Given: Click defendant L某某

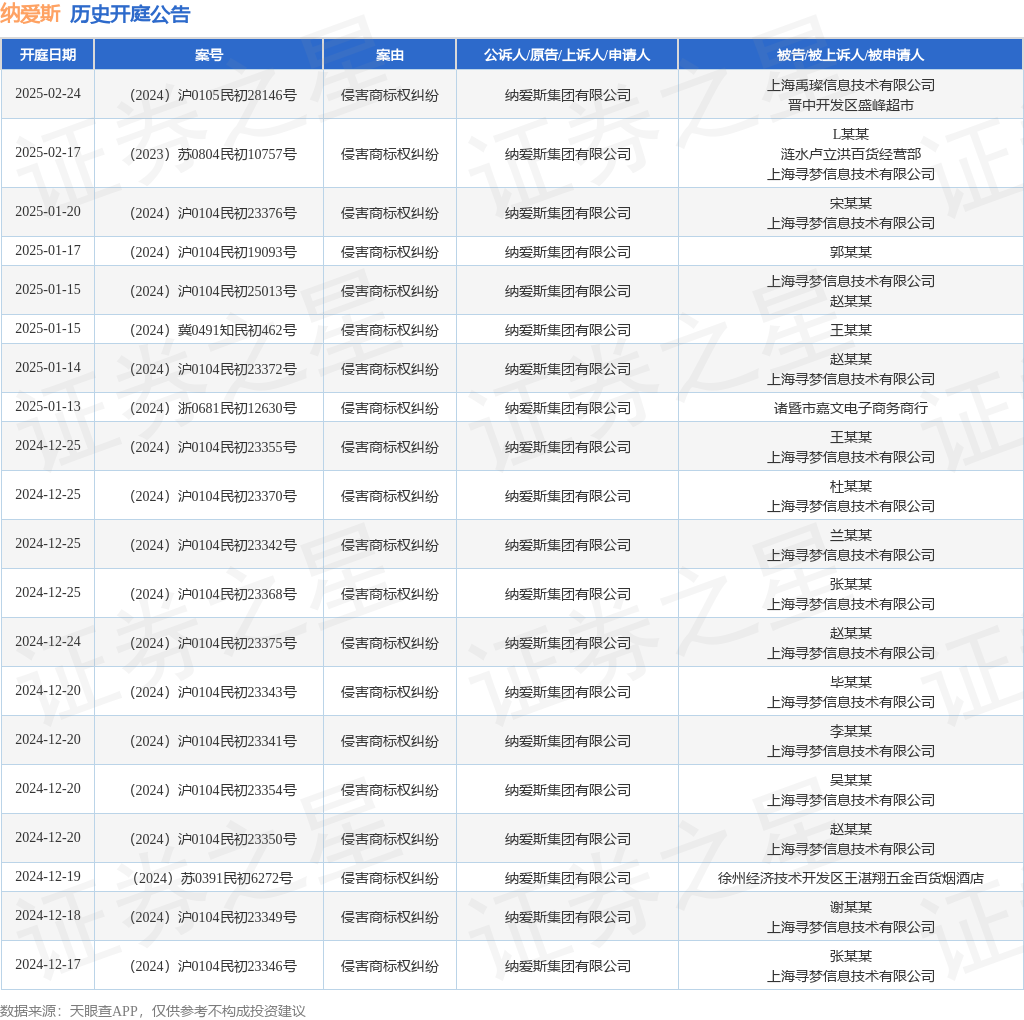Looking at the screenshot, I should pos(851,135).
